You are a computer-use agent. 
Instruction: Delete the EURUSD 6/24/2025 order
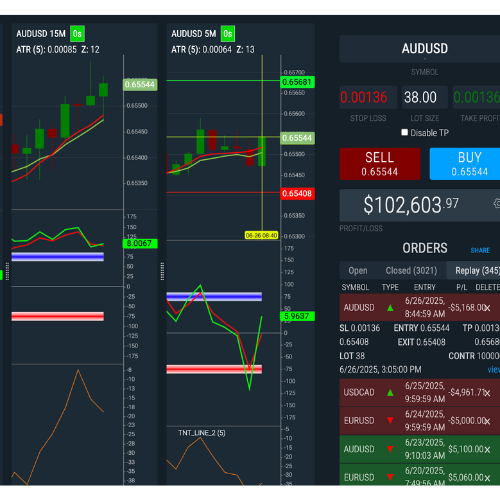point(487,421)
